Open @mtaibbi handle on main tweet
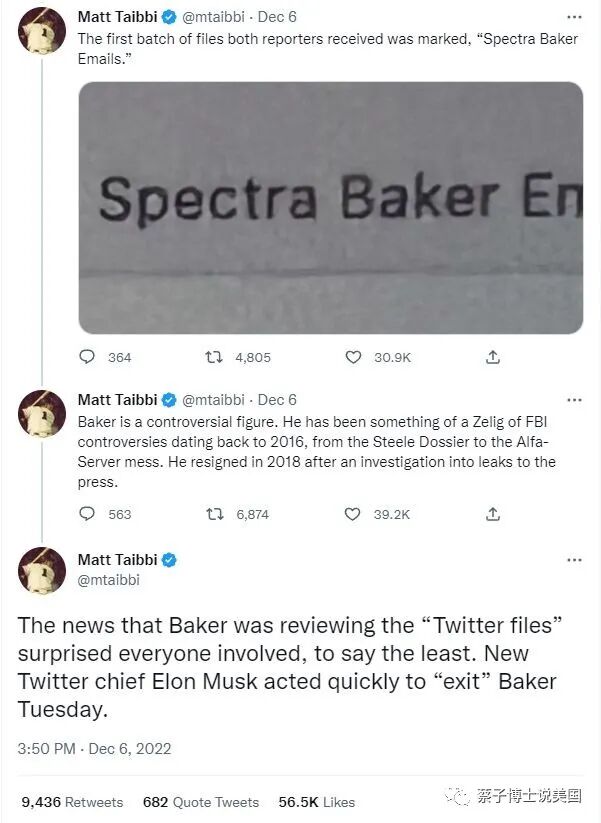601x823 pixels. pyautogui.click(x=108, y=580)
